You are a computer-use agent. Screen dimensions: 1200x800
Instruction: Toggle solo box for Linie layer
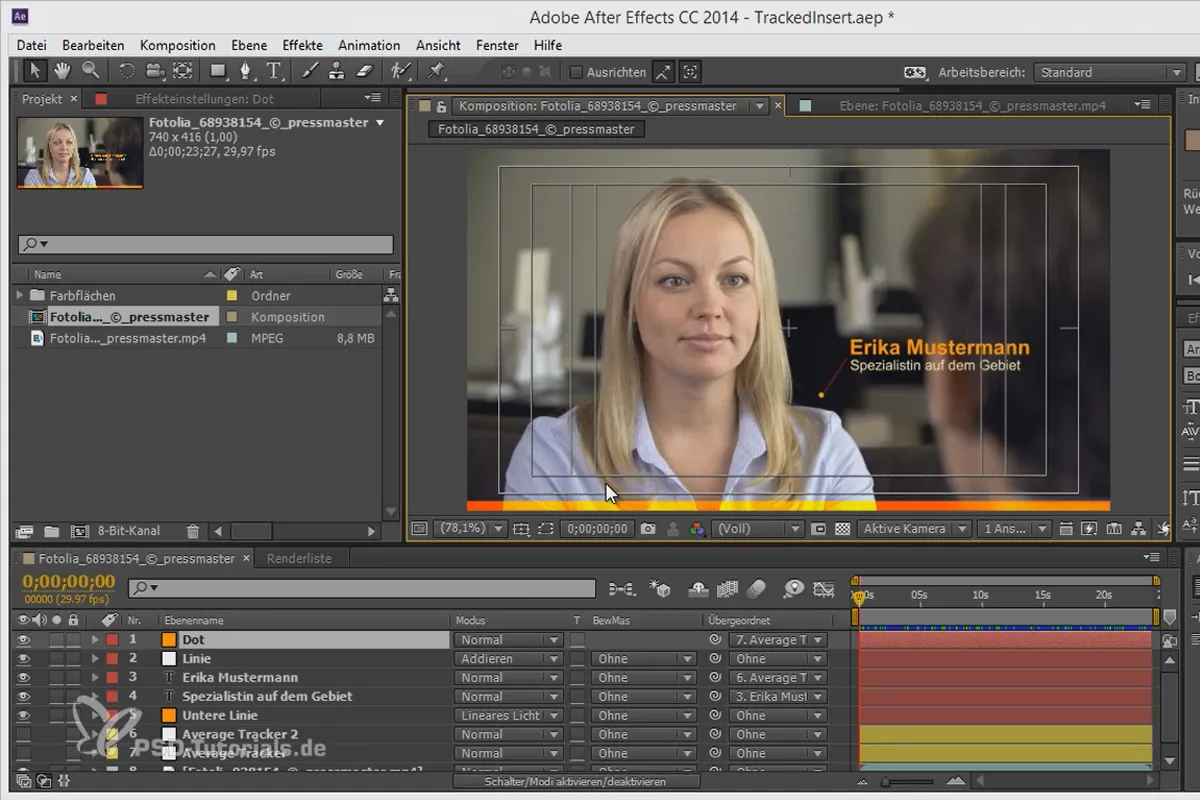click(x=57, y=659)
